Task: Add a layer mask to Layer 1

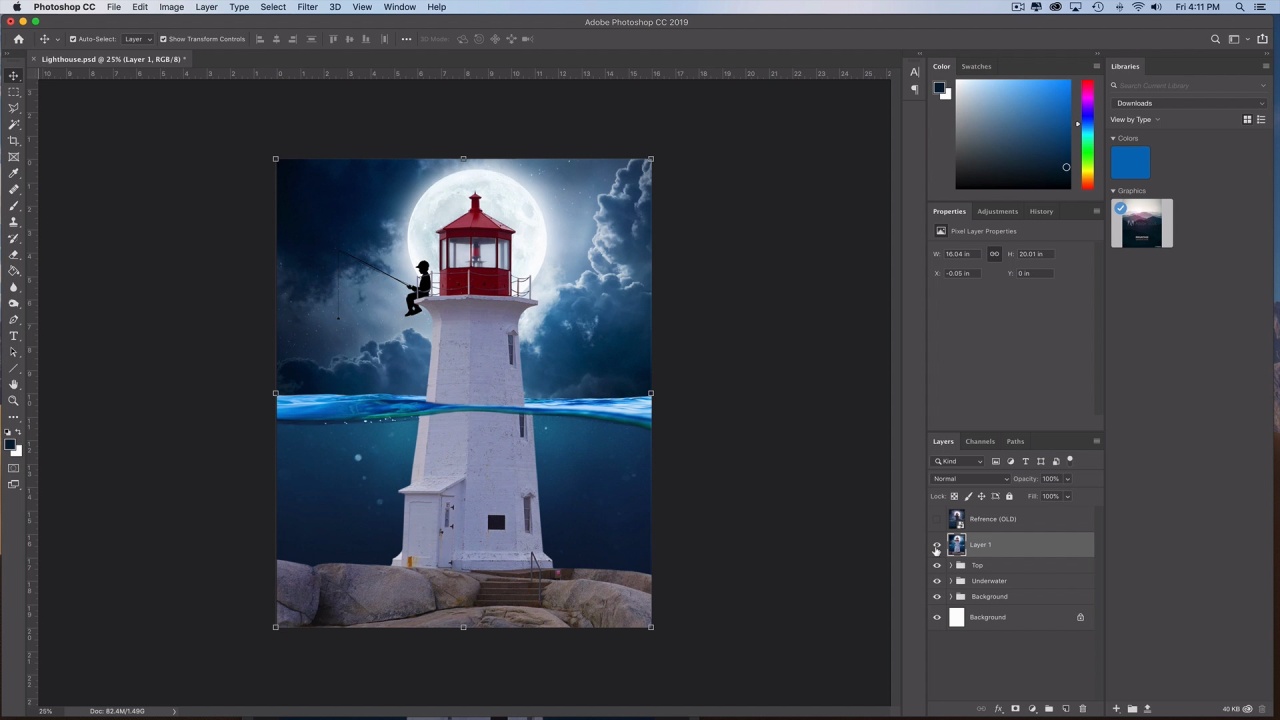Action: pyautogui.click(x=1015, y=709)
